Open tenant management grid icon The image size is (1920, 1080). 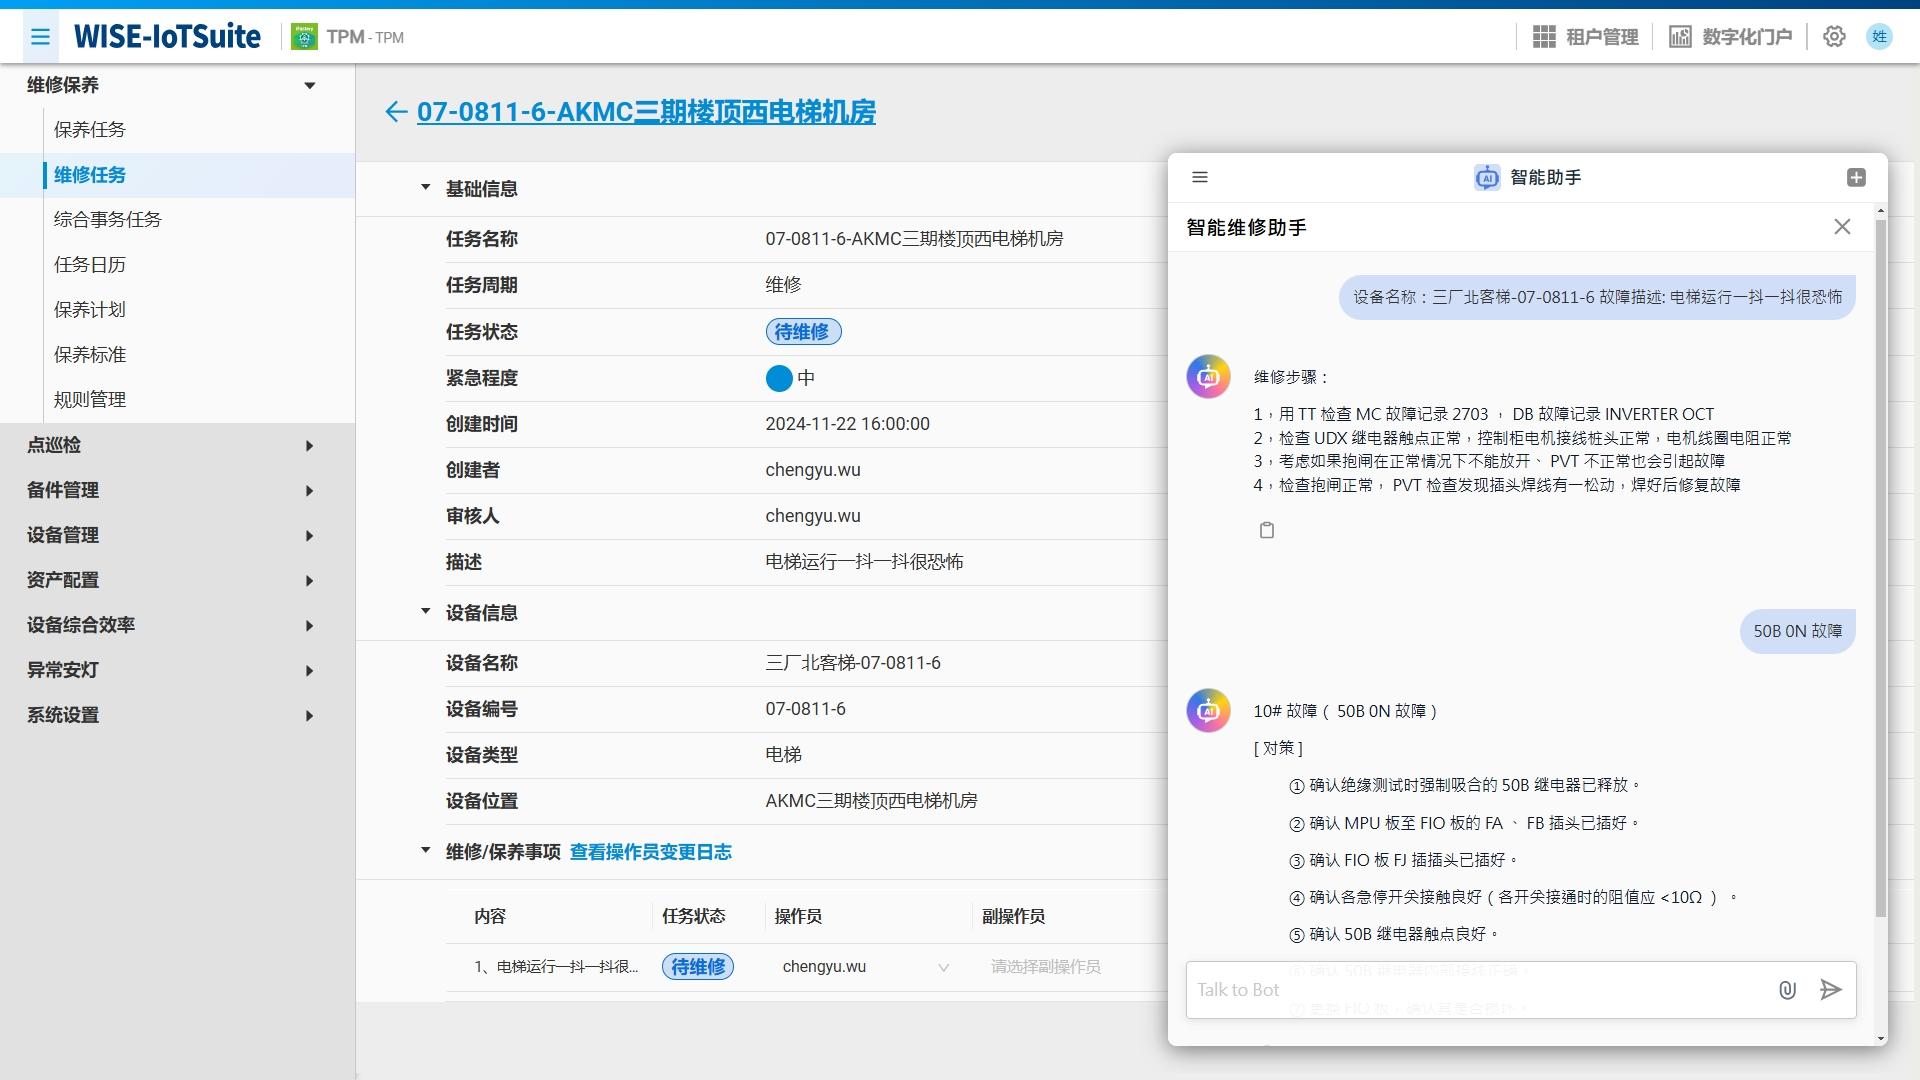tap(1544, 37)
